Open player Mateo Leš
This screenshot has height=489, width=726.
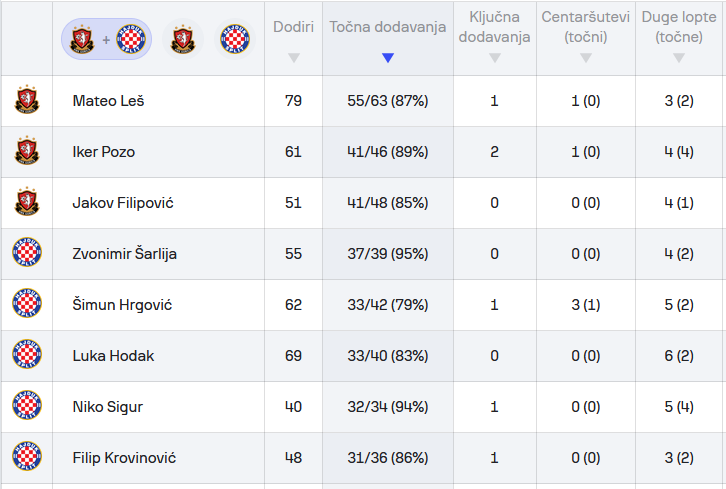(108, 101)
